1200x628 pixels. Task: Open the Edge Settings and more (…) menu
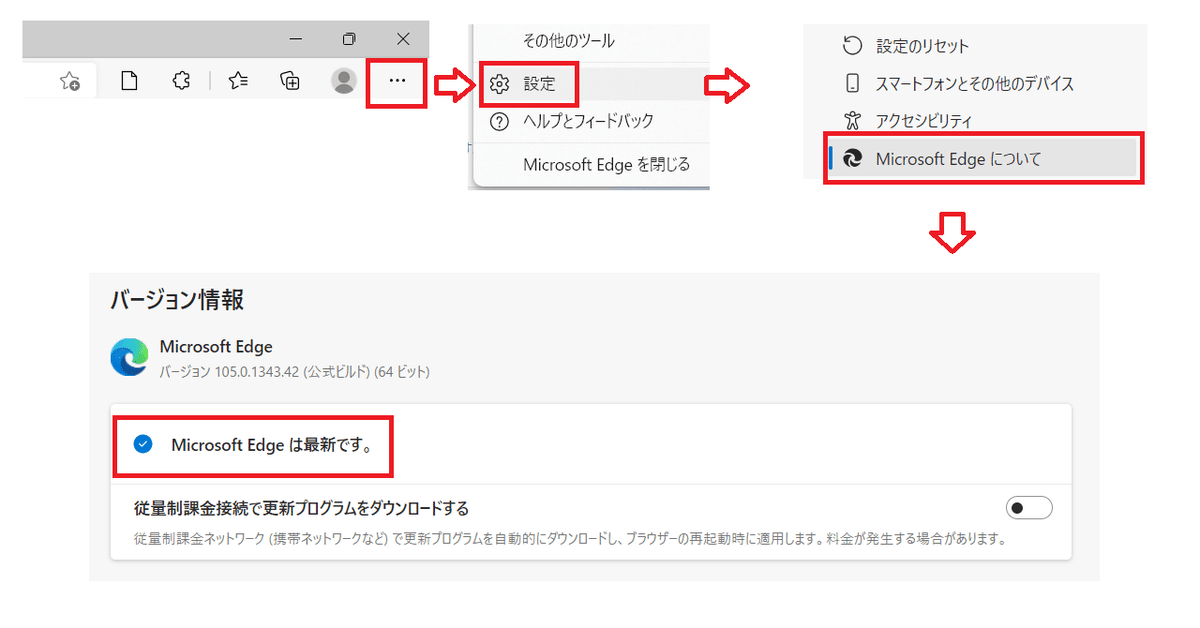click(x=397, y=82)
